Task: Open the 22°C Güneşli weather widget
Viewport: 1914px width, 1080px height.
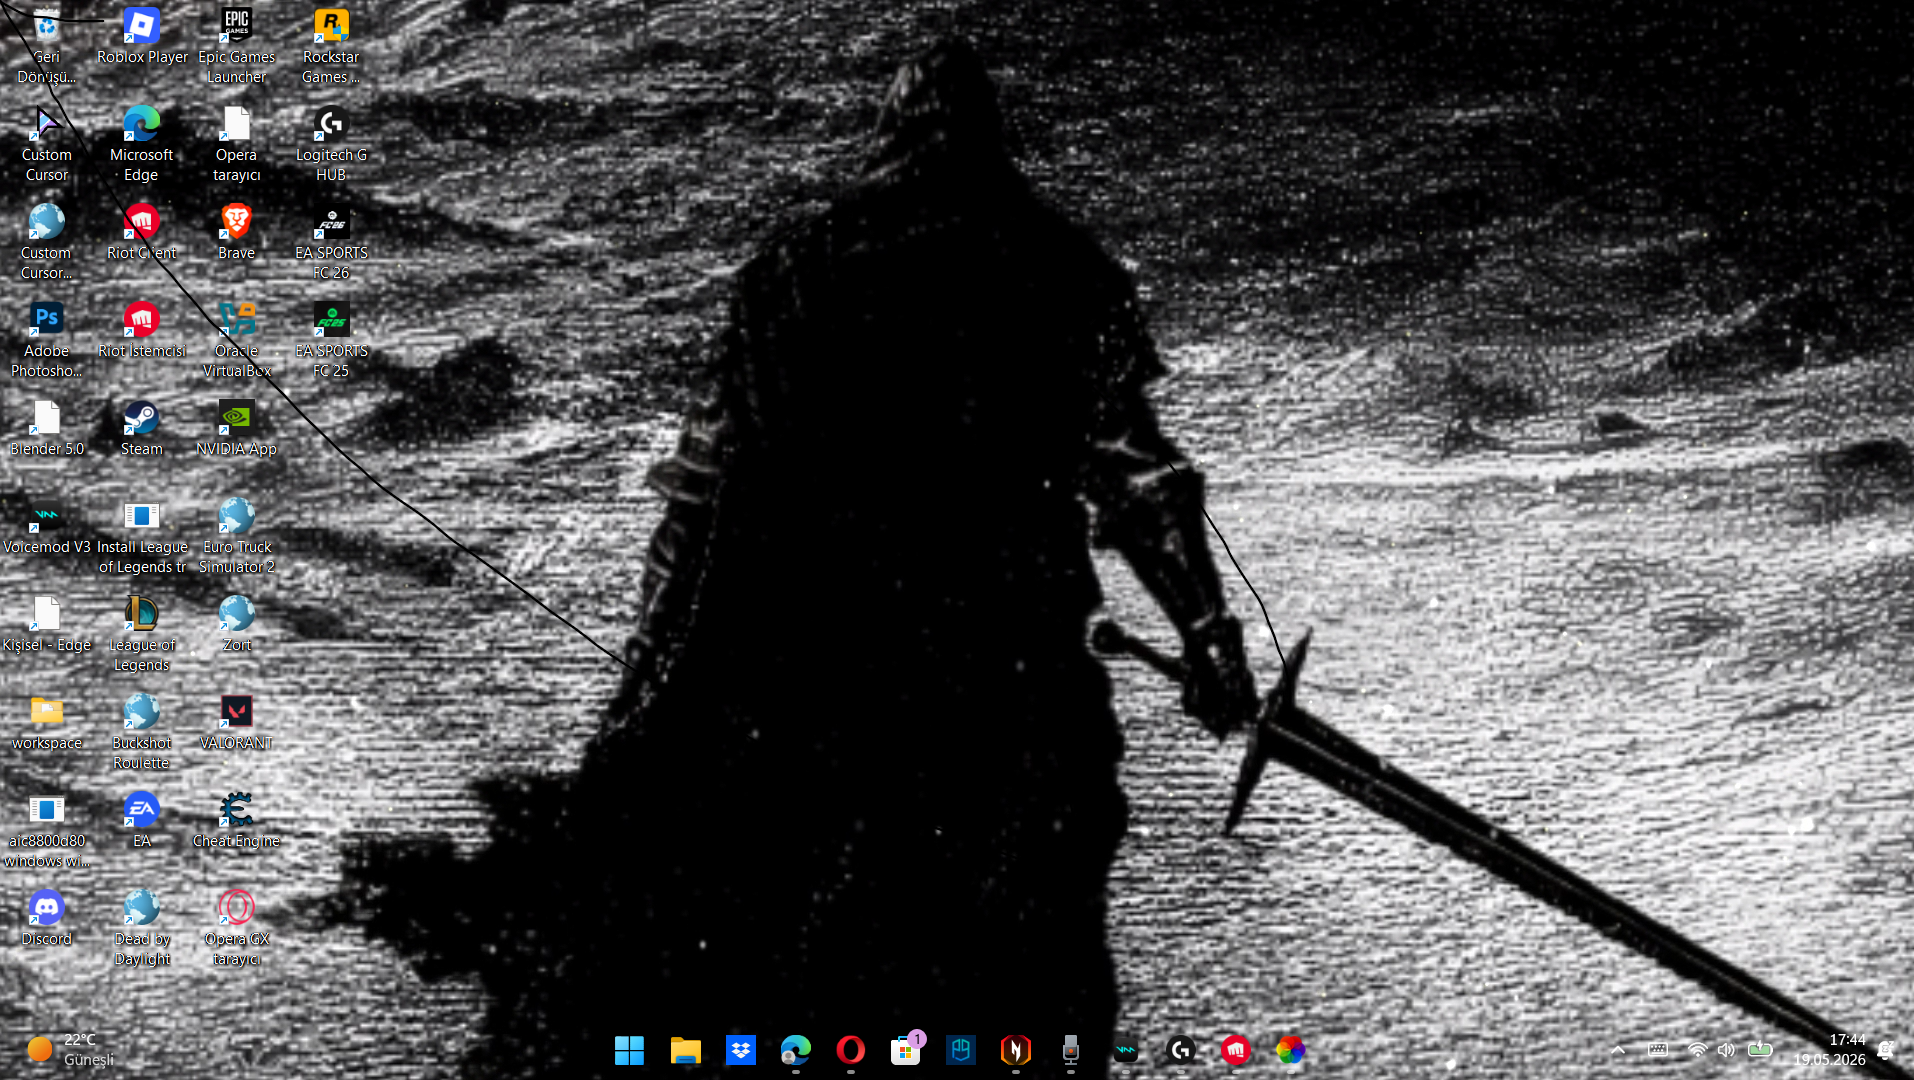Action: 70,1050
